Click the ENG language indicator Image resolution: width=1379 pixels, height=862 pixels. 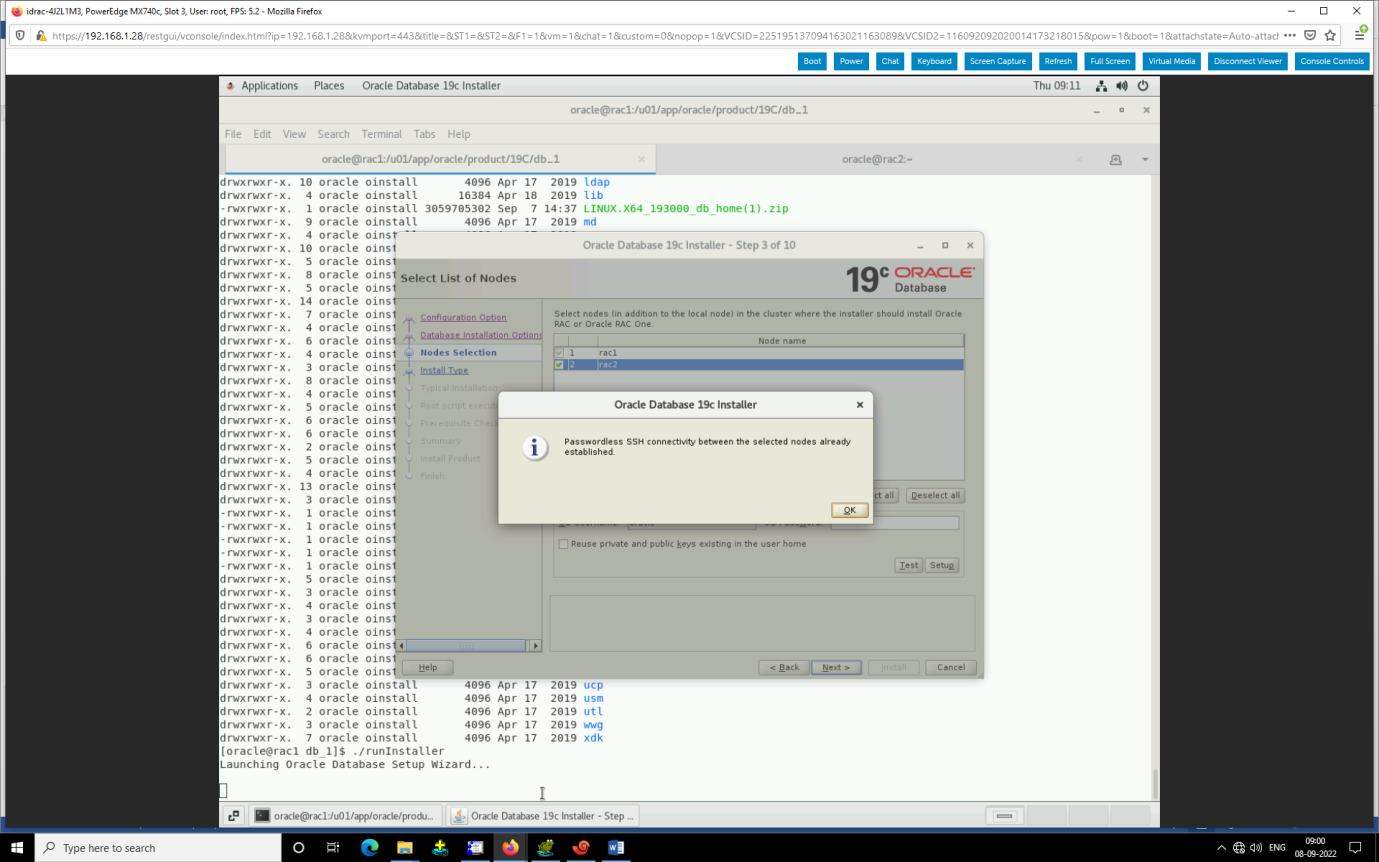1277,848
